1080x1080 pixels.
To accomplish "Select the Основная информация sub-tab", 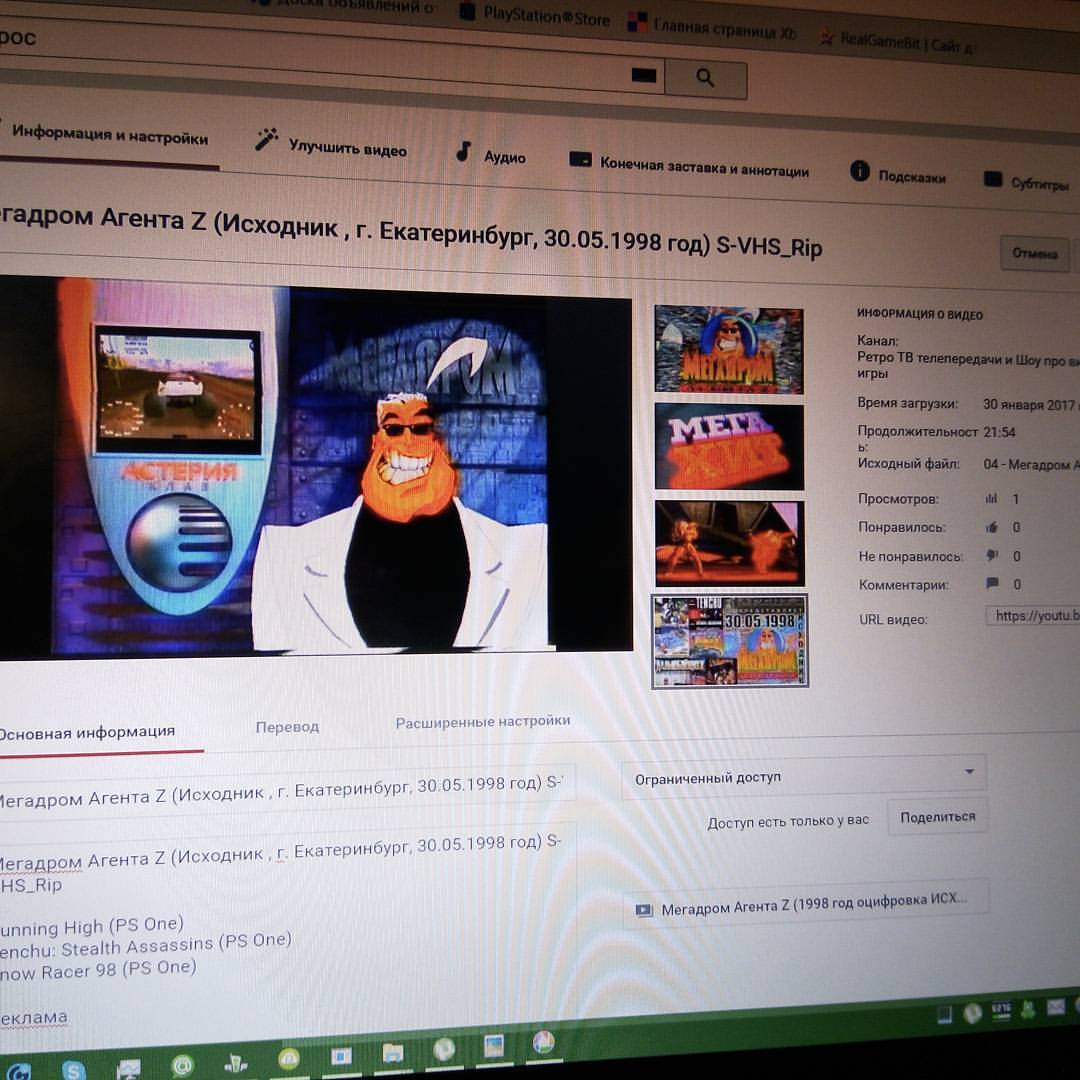I will (x=87, y=732).
